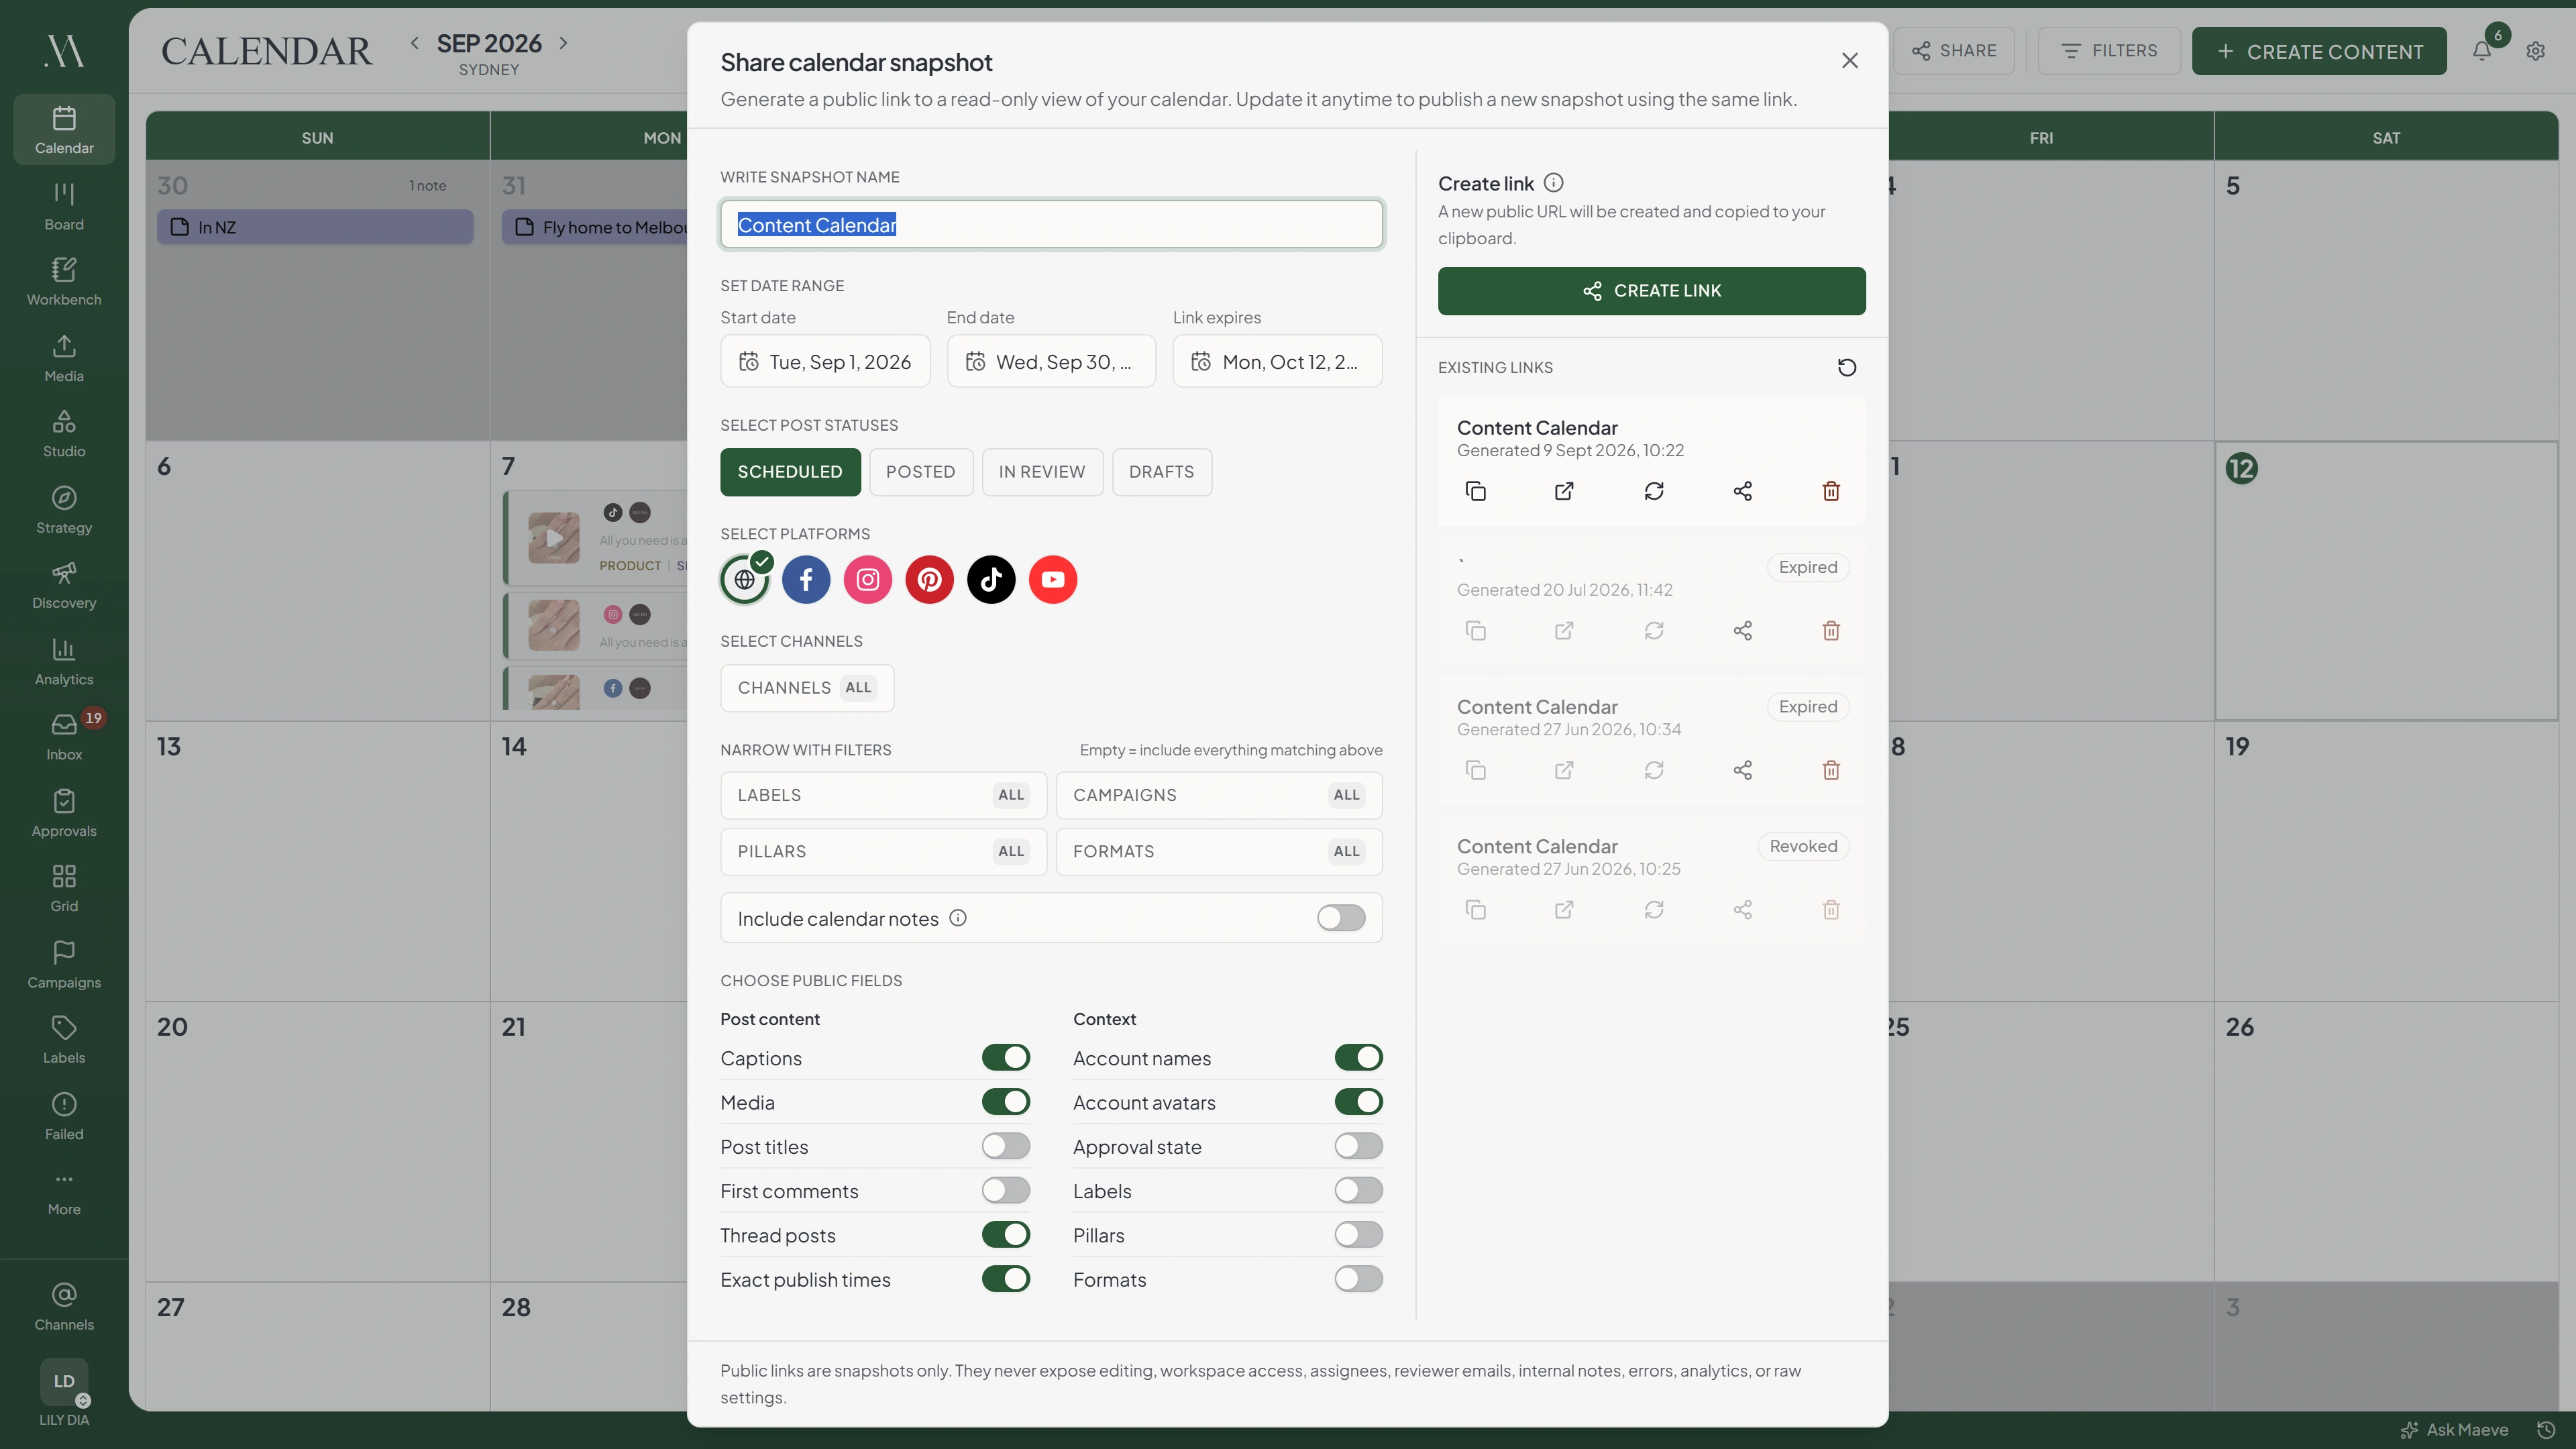Open the Link expires date picker
This screenshot has height=1449, width=2576.
(1277, 362)
